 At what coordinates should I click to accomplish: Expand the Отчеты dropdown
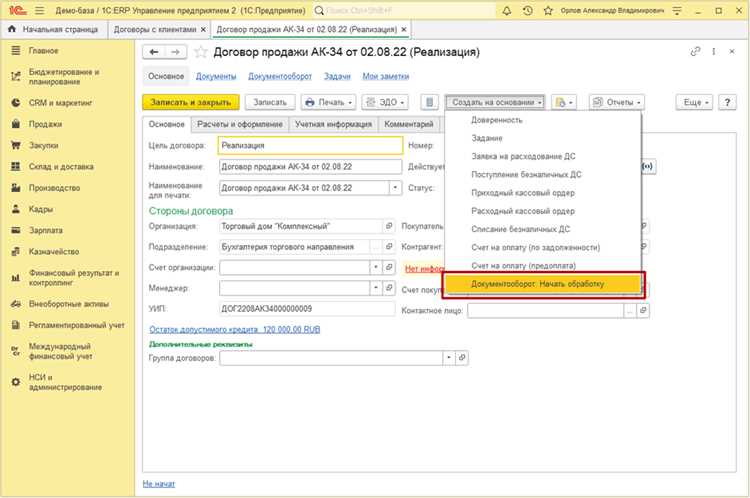pyautogui.click(x=616, y=102)
